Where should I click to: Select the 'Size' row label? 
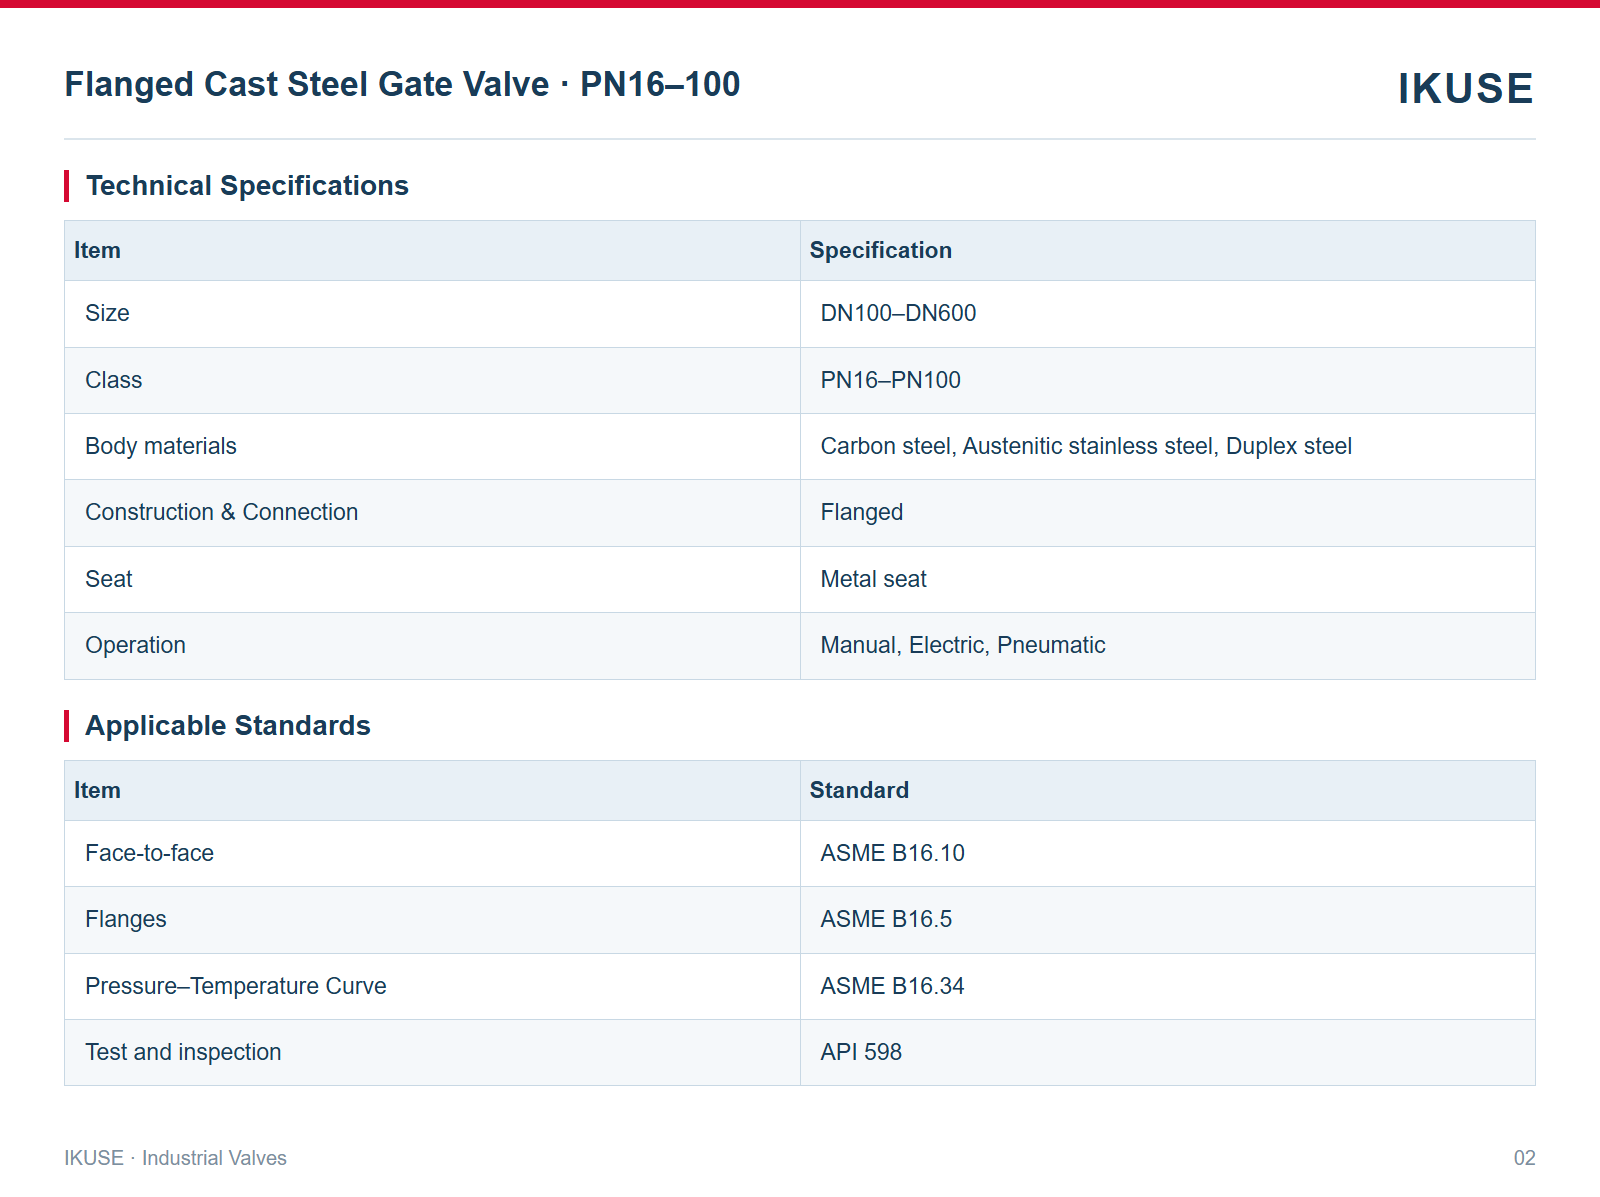(107, 313)
